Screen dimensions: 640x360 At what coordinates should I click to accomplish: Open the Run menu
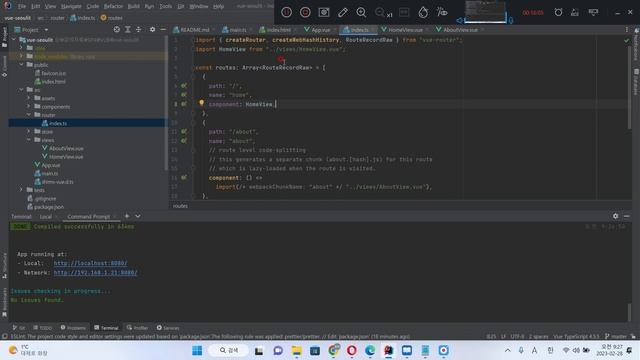[x=149, y=7]
